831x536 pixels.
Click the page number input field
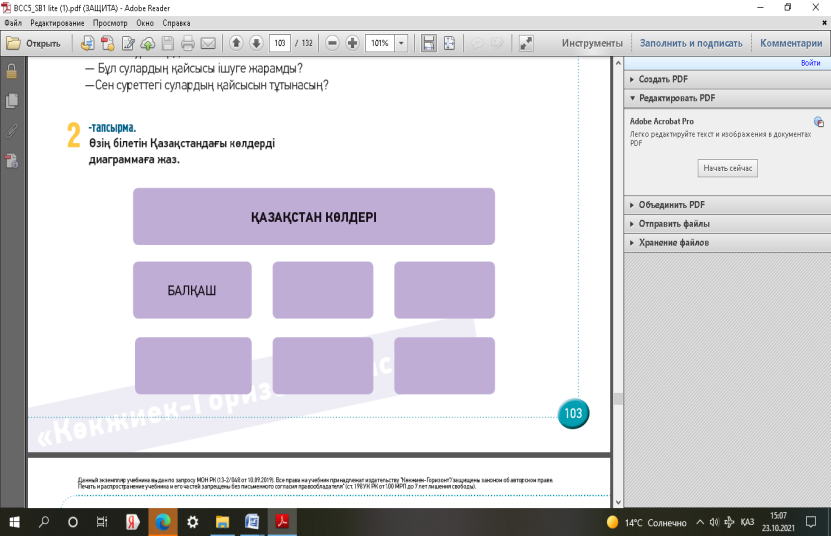(x=281, y=43)
